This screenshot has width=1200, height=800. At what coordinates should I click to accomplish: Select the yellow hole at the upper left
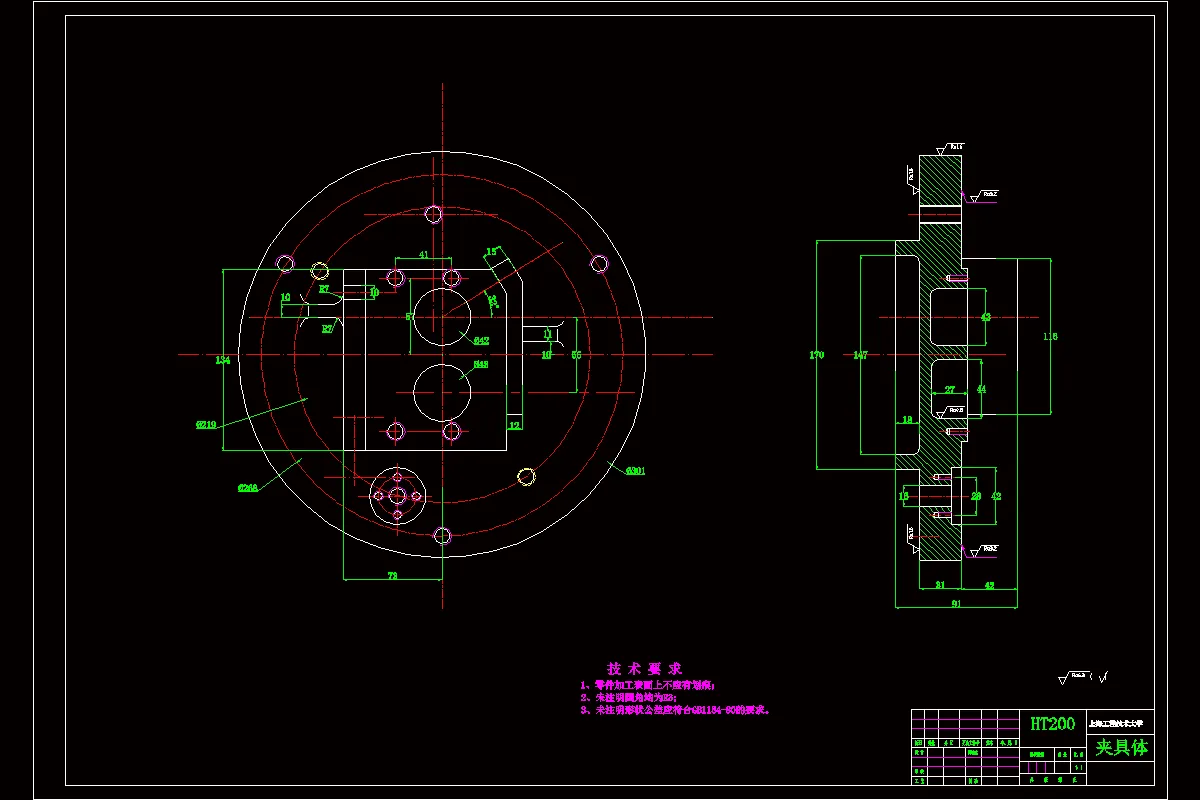[x=320, y=270]
